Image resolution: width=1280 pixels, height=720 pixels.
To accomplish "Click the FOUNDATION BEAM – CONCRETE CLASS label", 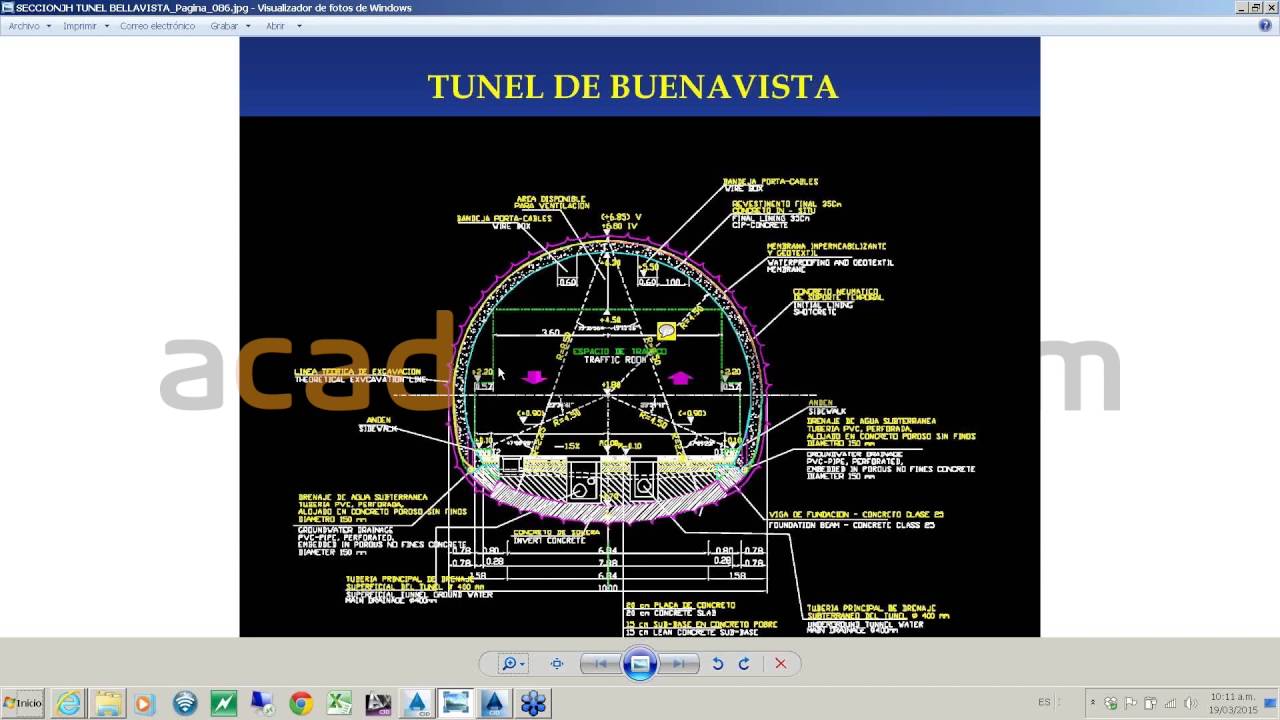I will point(851,525).
